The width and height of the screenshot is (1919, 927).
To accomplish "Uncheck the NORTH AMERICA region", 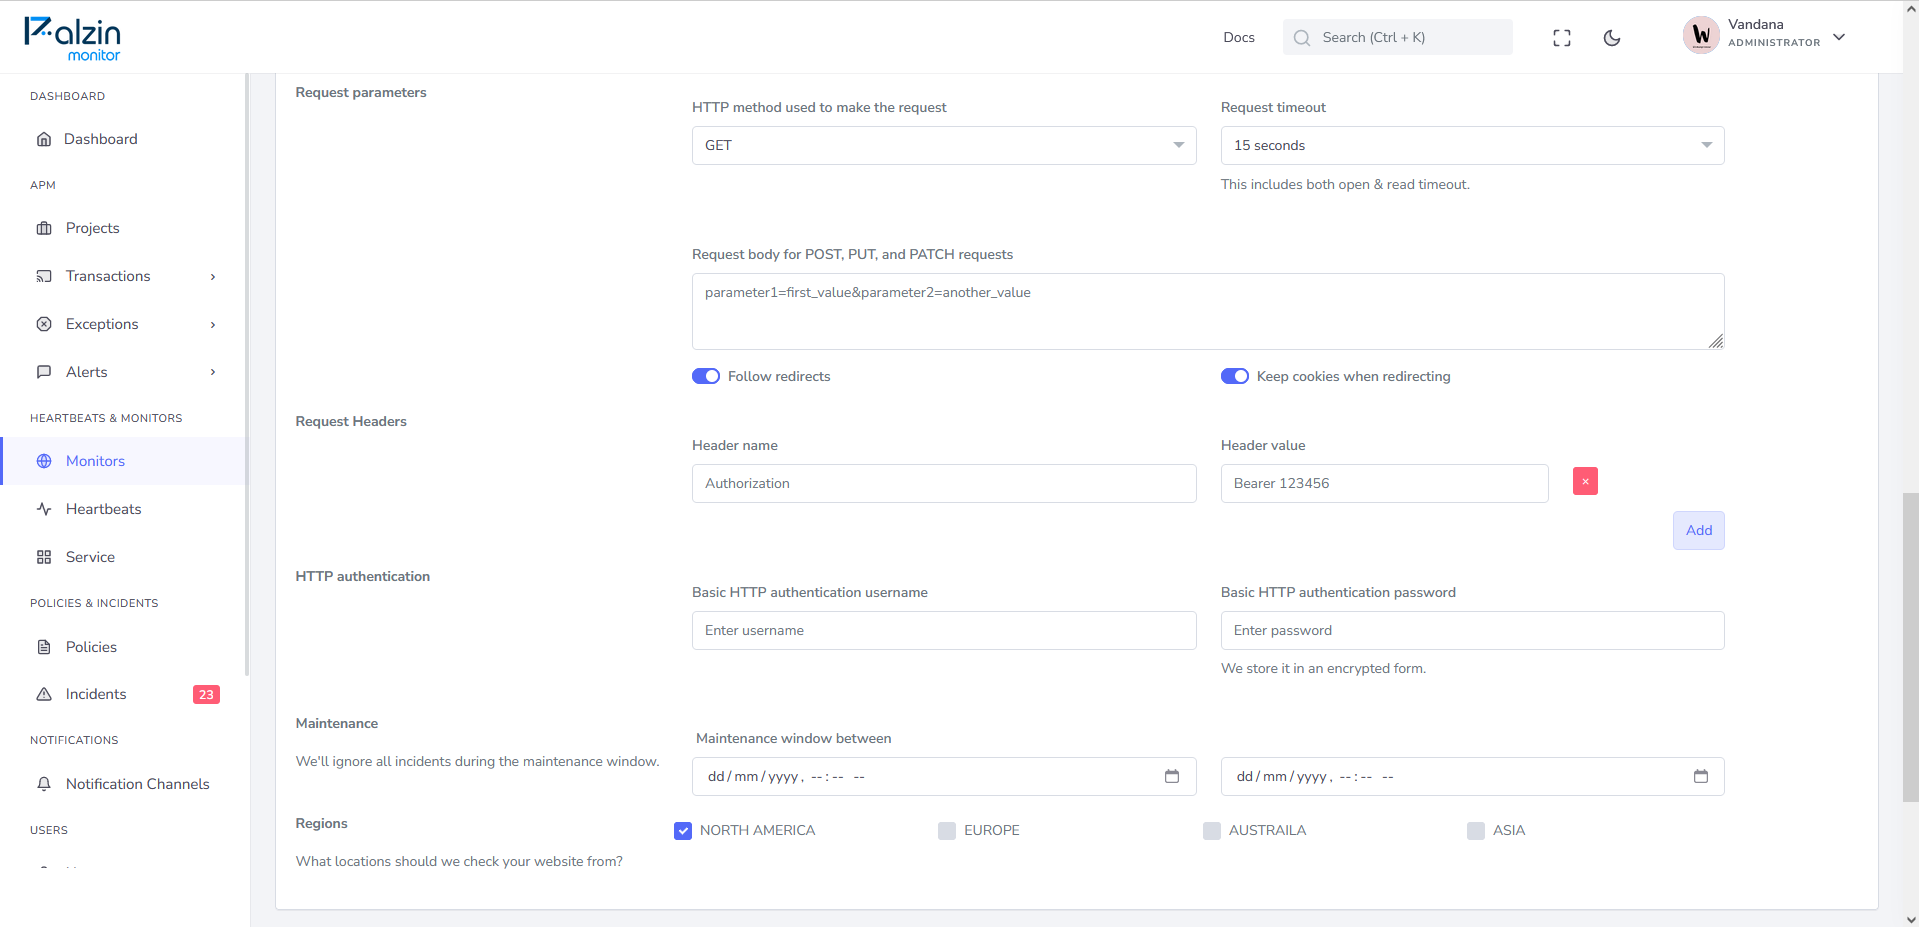I will click(x=683, y=831).
